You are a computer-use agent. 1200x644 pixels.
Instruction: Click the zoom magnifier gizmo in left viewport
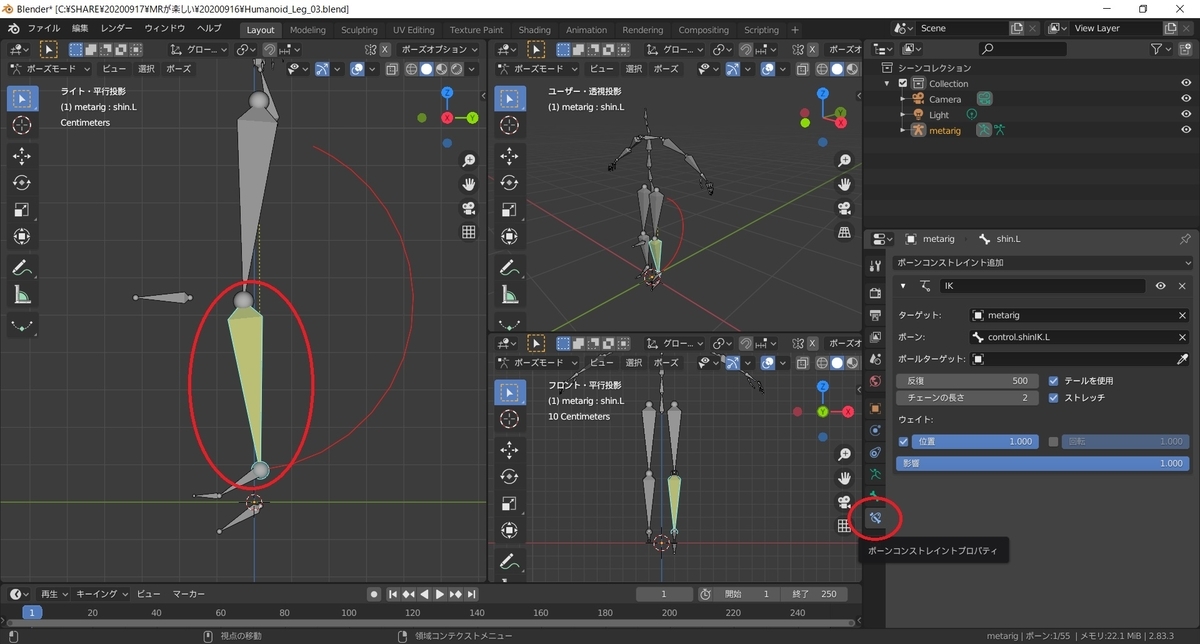click(467, 161)
